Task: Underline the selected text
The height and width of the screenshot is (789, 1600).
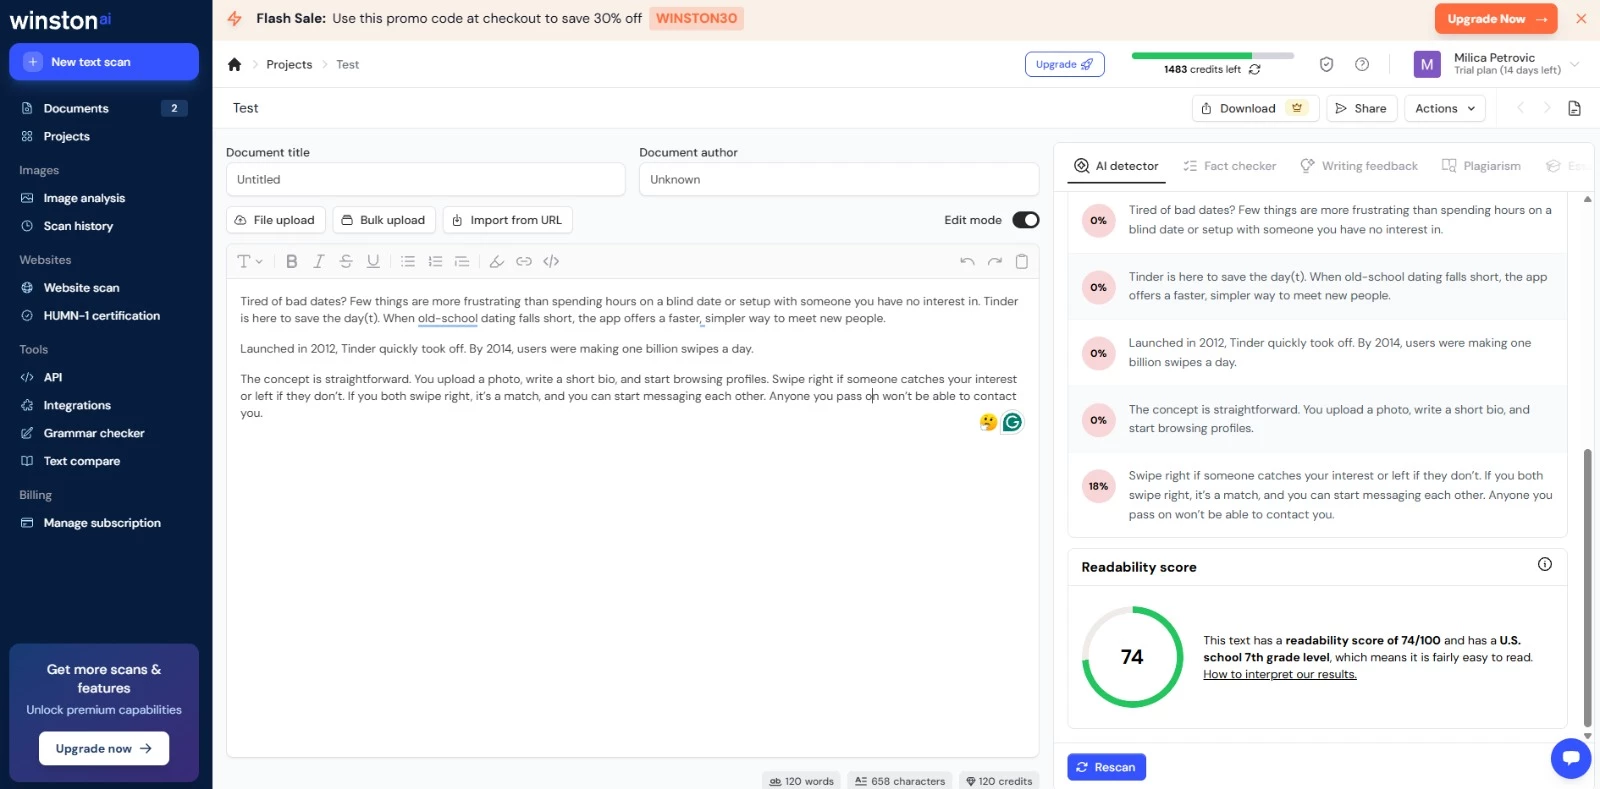Action: (373, 261)
